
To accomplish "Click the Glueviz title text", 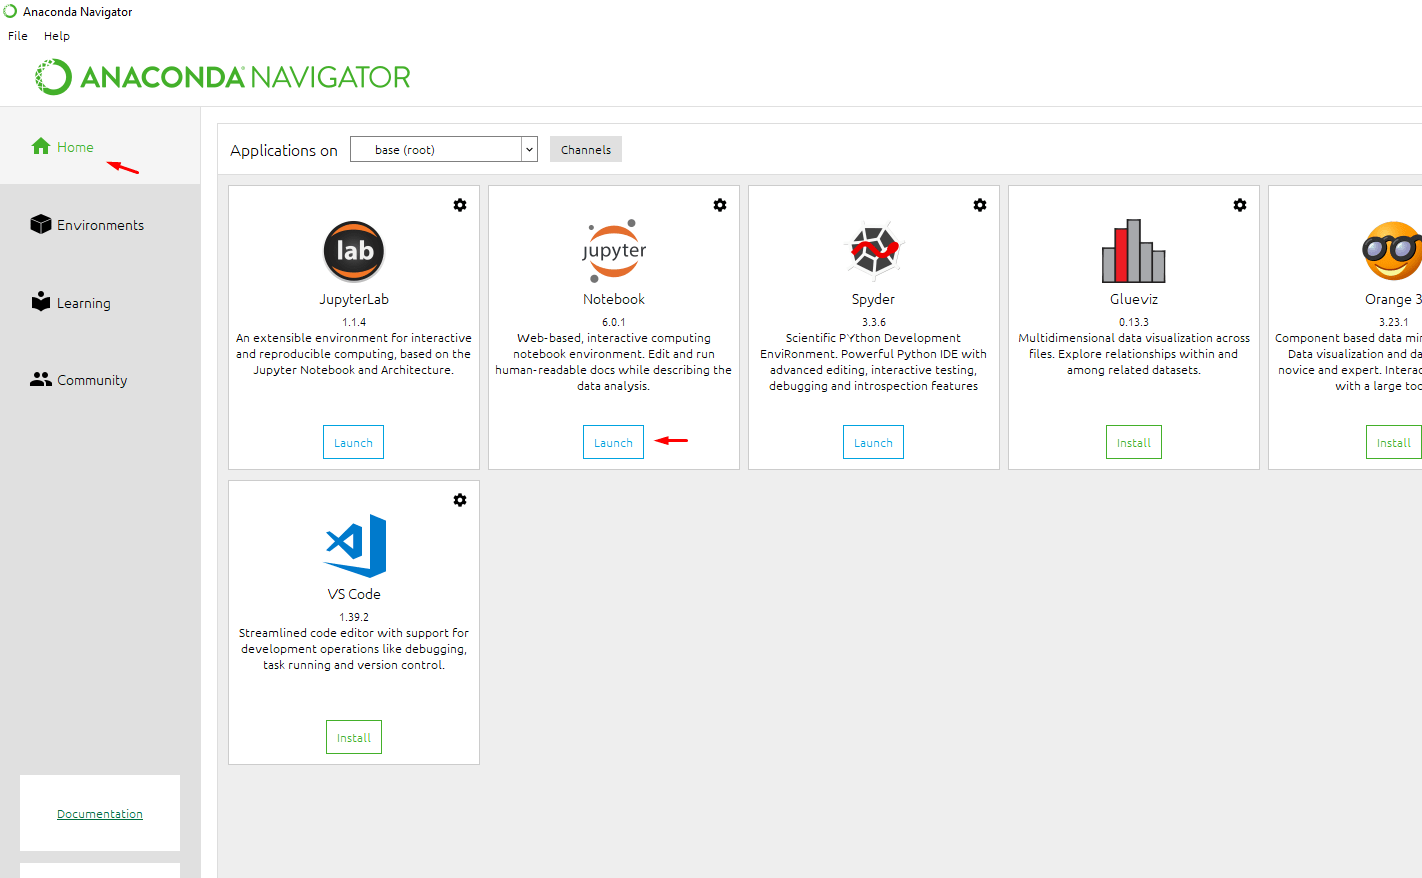I will pos(1134,299).
